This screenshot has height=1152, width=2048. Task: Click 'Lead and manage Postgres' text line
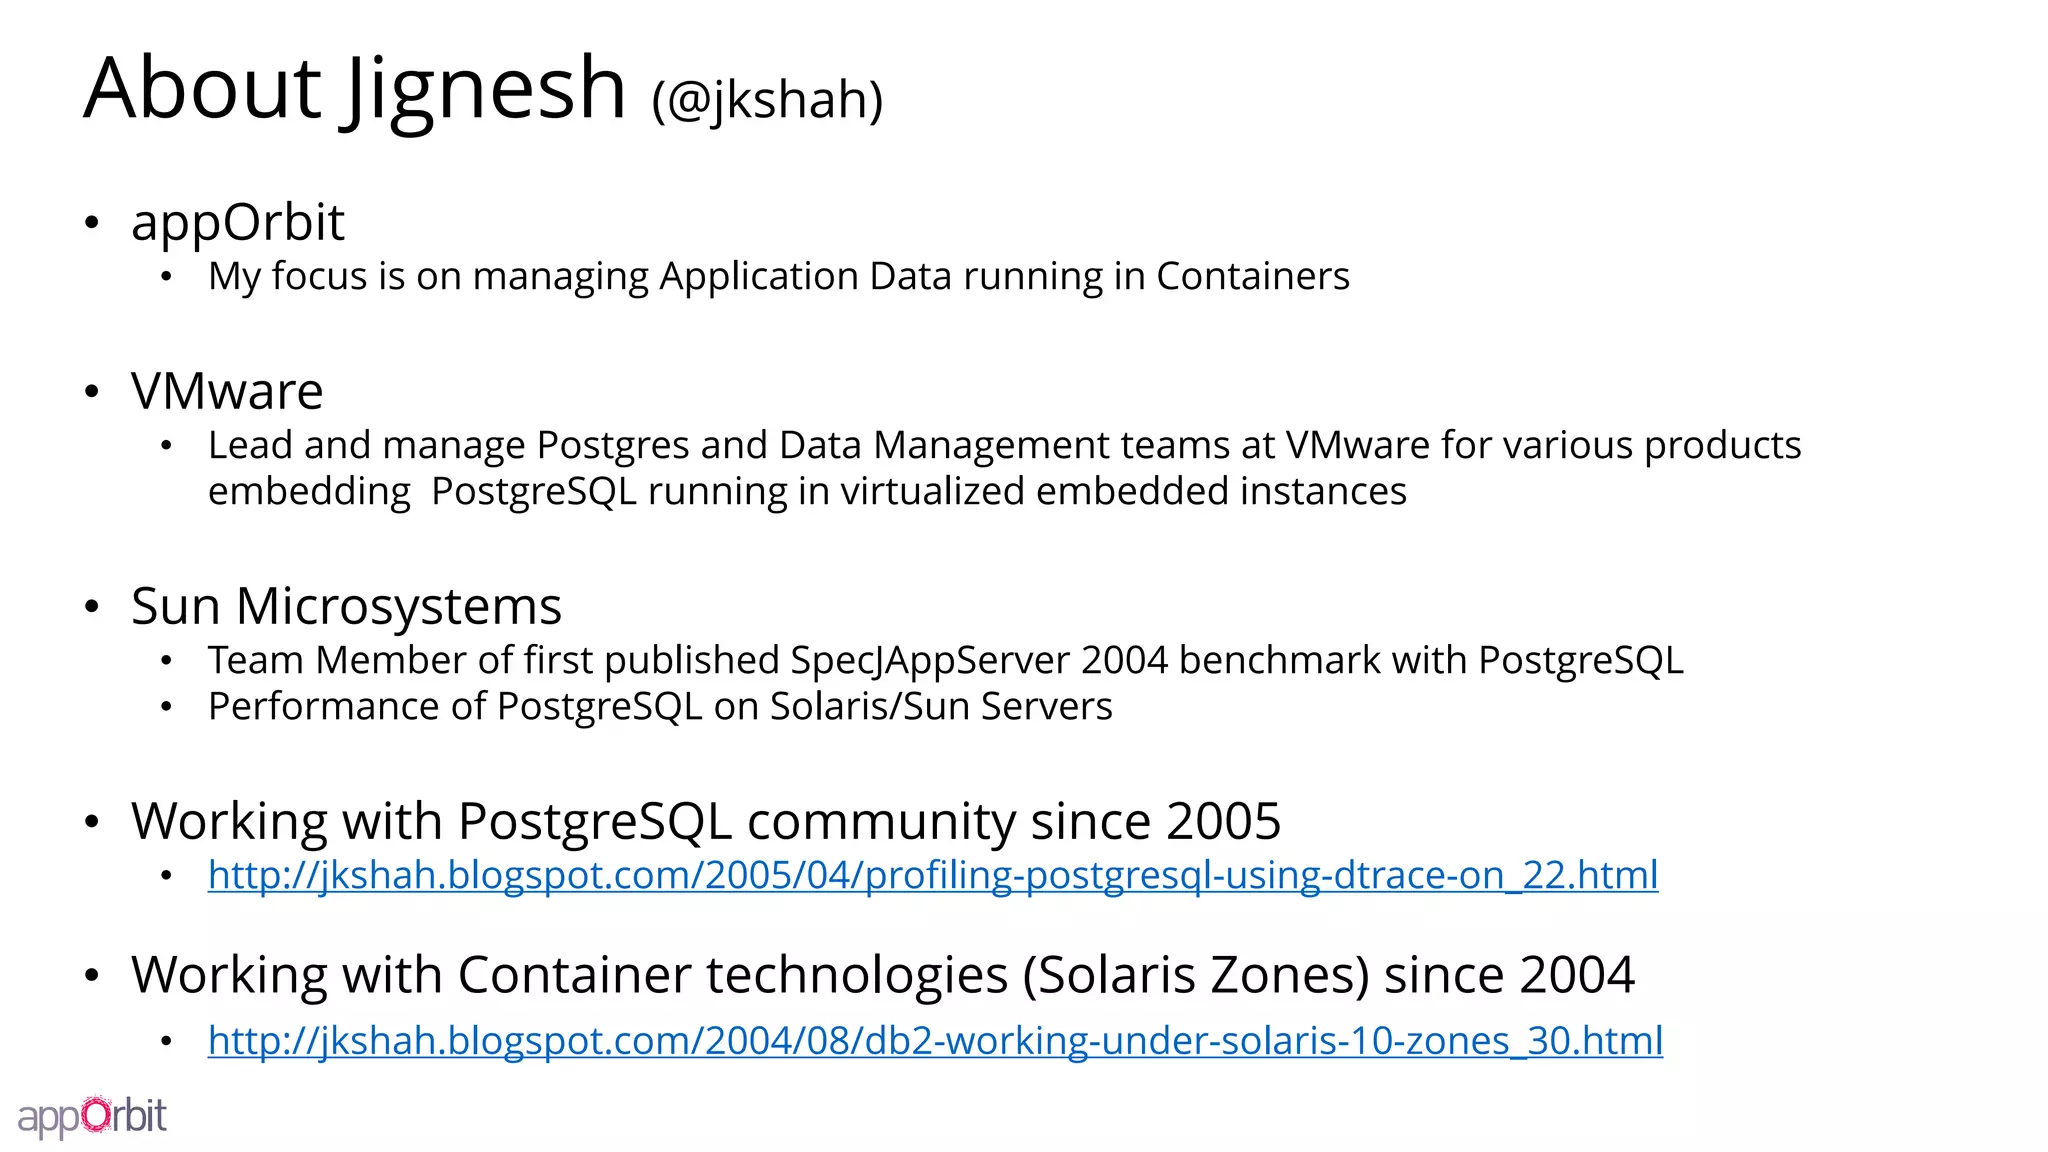[1003, 446]
